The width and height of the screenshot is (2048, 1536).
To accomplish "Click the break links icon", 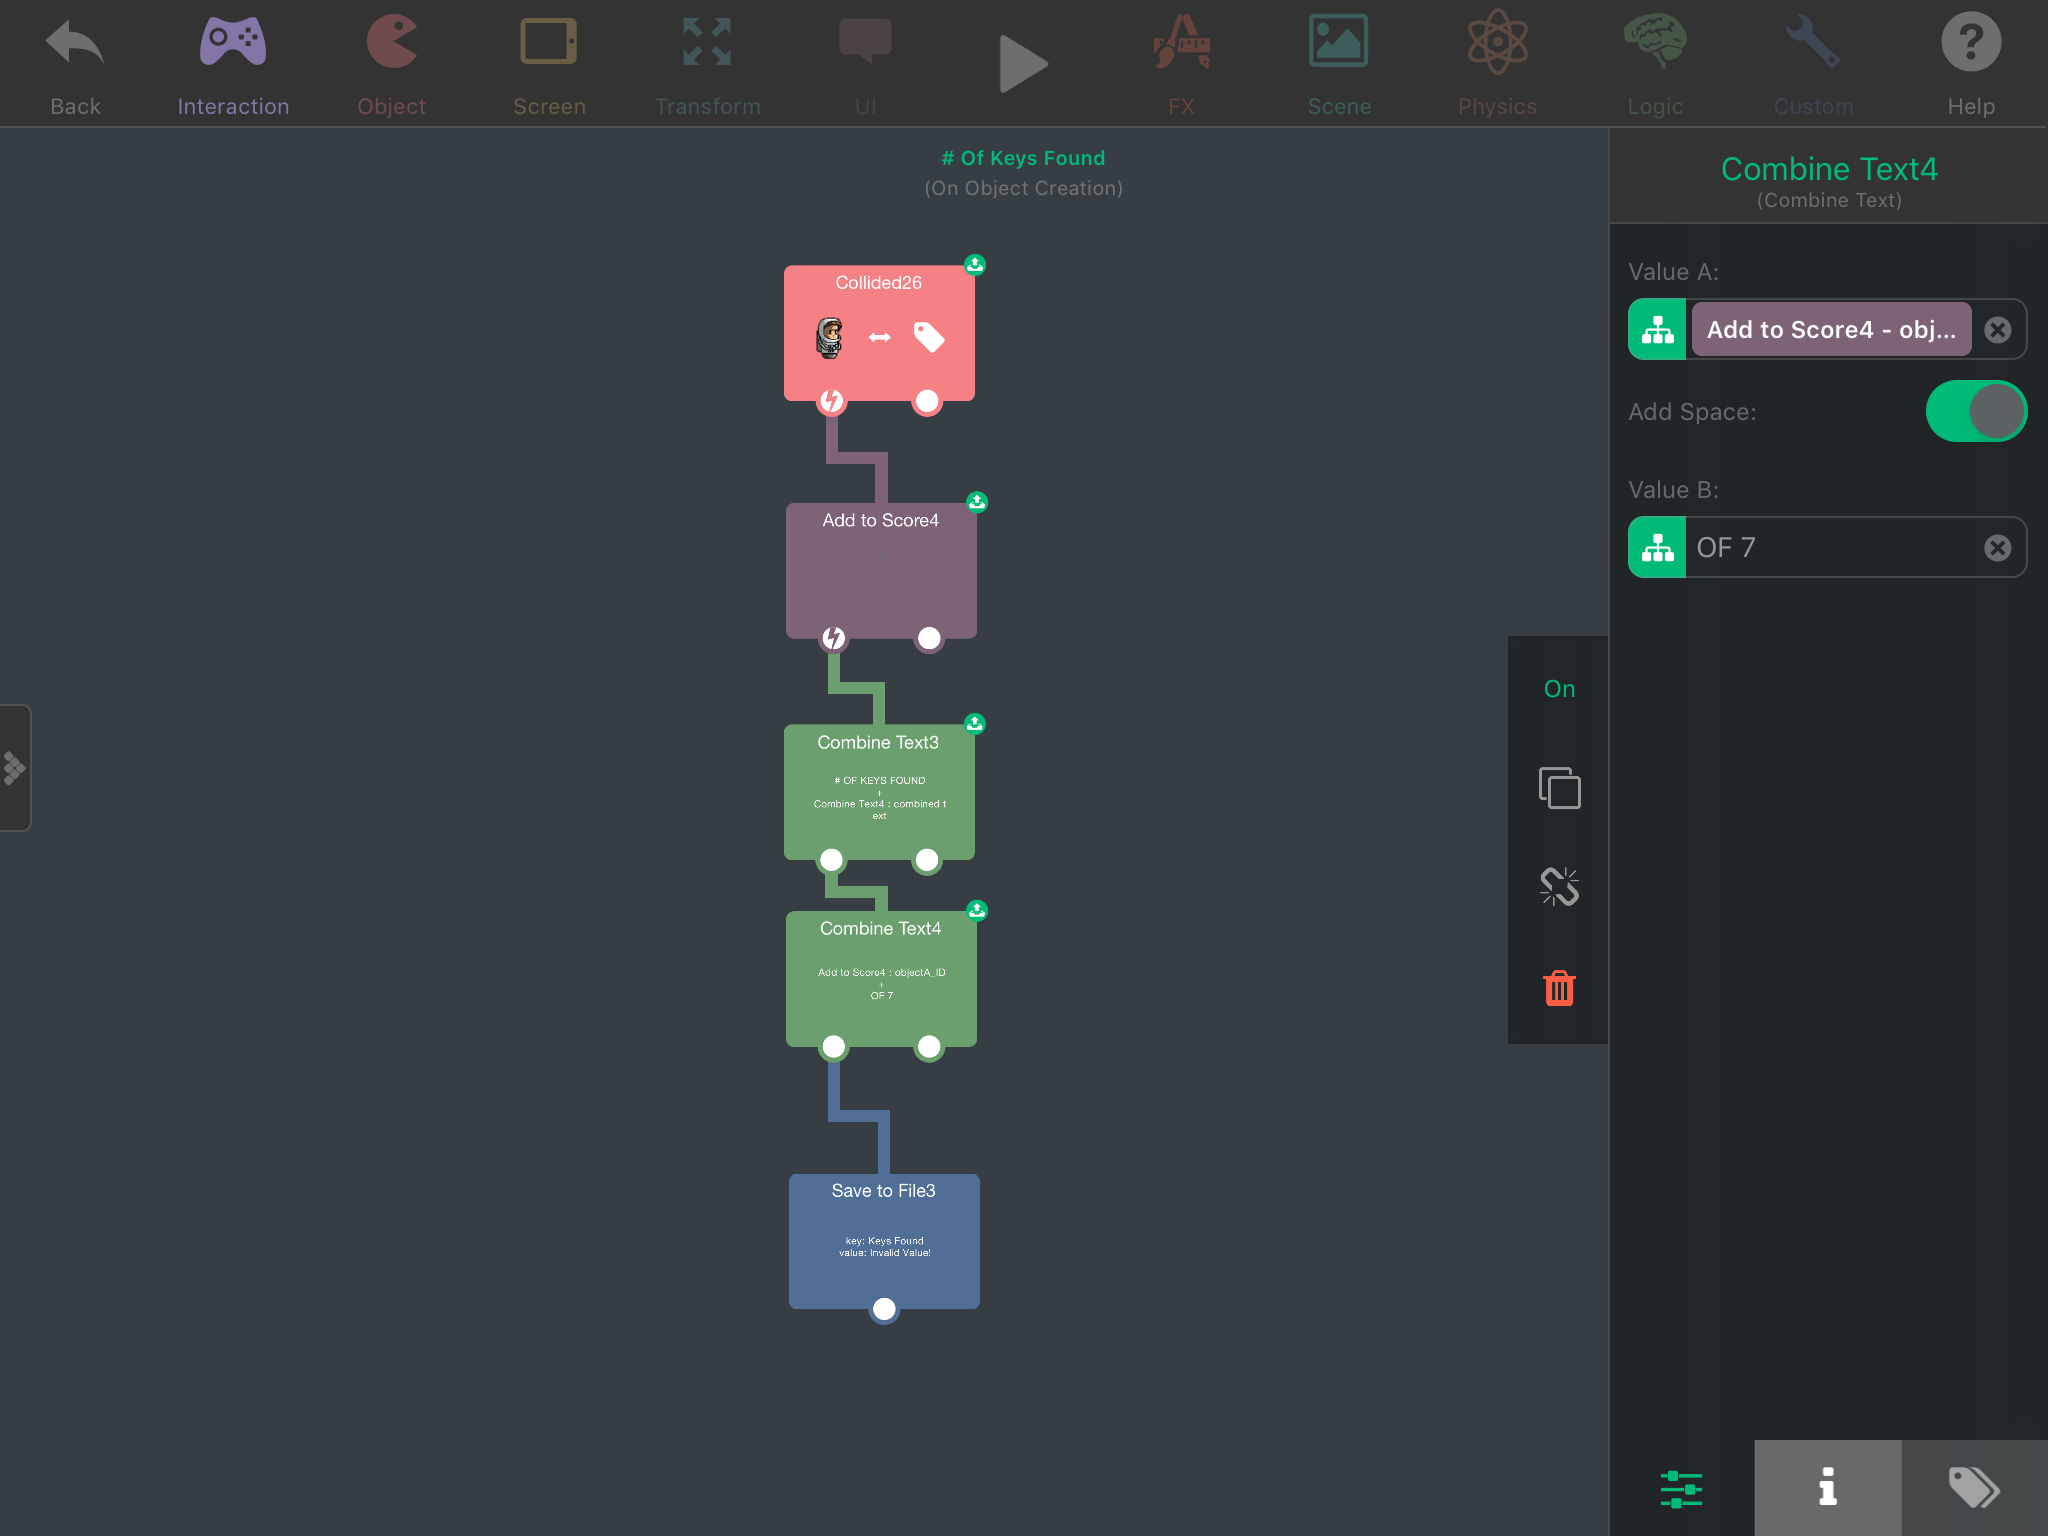I will point(1558,887).
